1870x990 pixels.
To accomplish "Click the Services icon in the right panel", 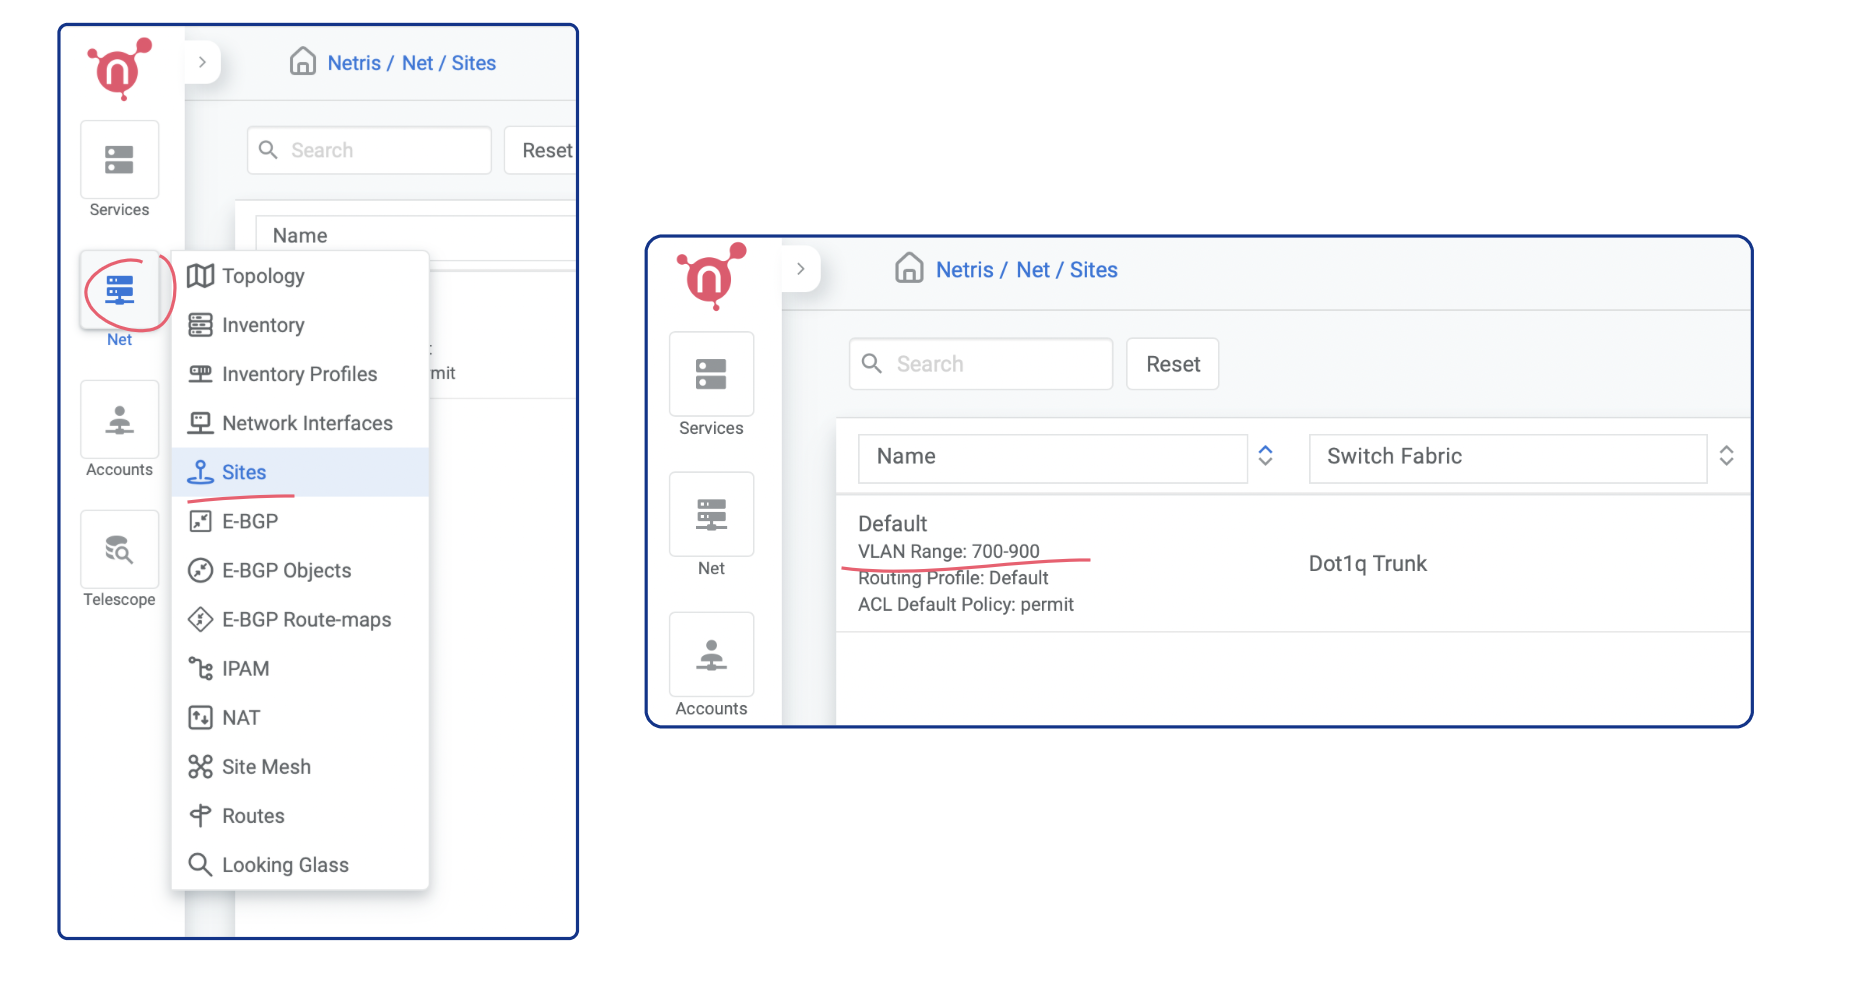I will pos(711,375).
